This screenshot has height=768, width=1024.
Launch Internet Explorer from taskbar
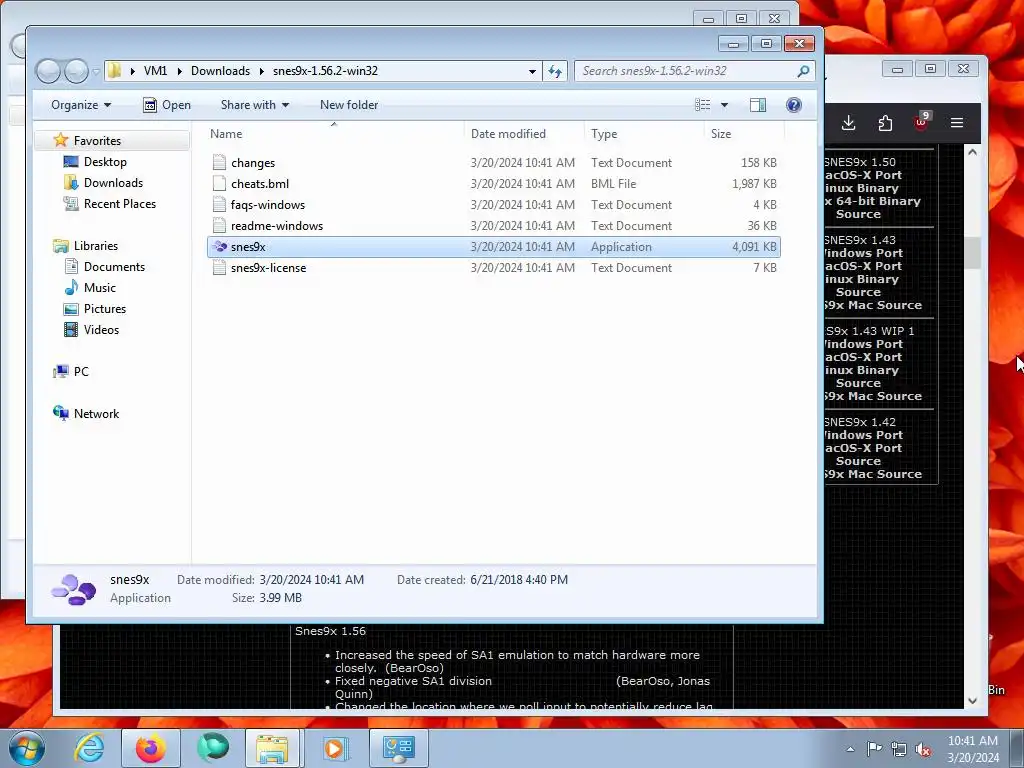click(89, 748)
